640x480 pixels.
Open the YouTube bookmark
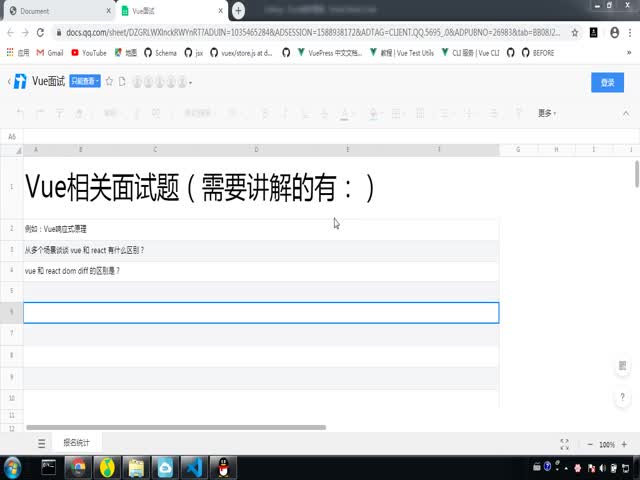click(89, 53)
